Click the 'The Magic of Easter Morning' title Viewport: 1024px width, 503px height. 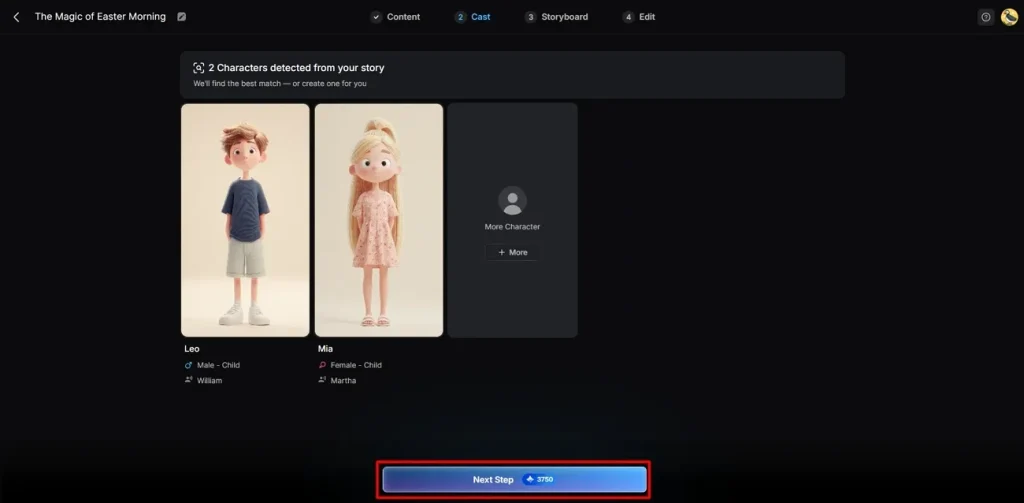(101, 17)
